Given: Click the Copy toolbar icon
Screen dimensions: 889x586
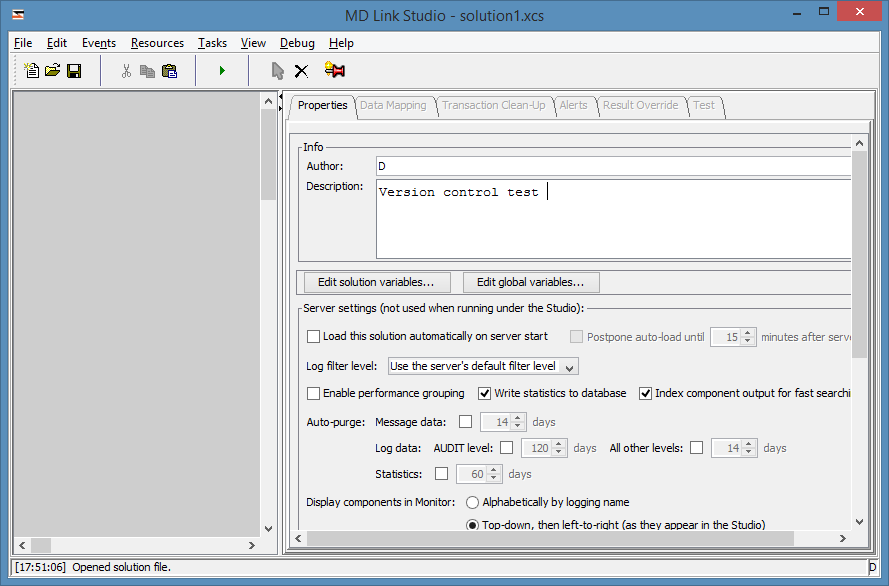Looking at the screenshot, I should click(147, 71).
